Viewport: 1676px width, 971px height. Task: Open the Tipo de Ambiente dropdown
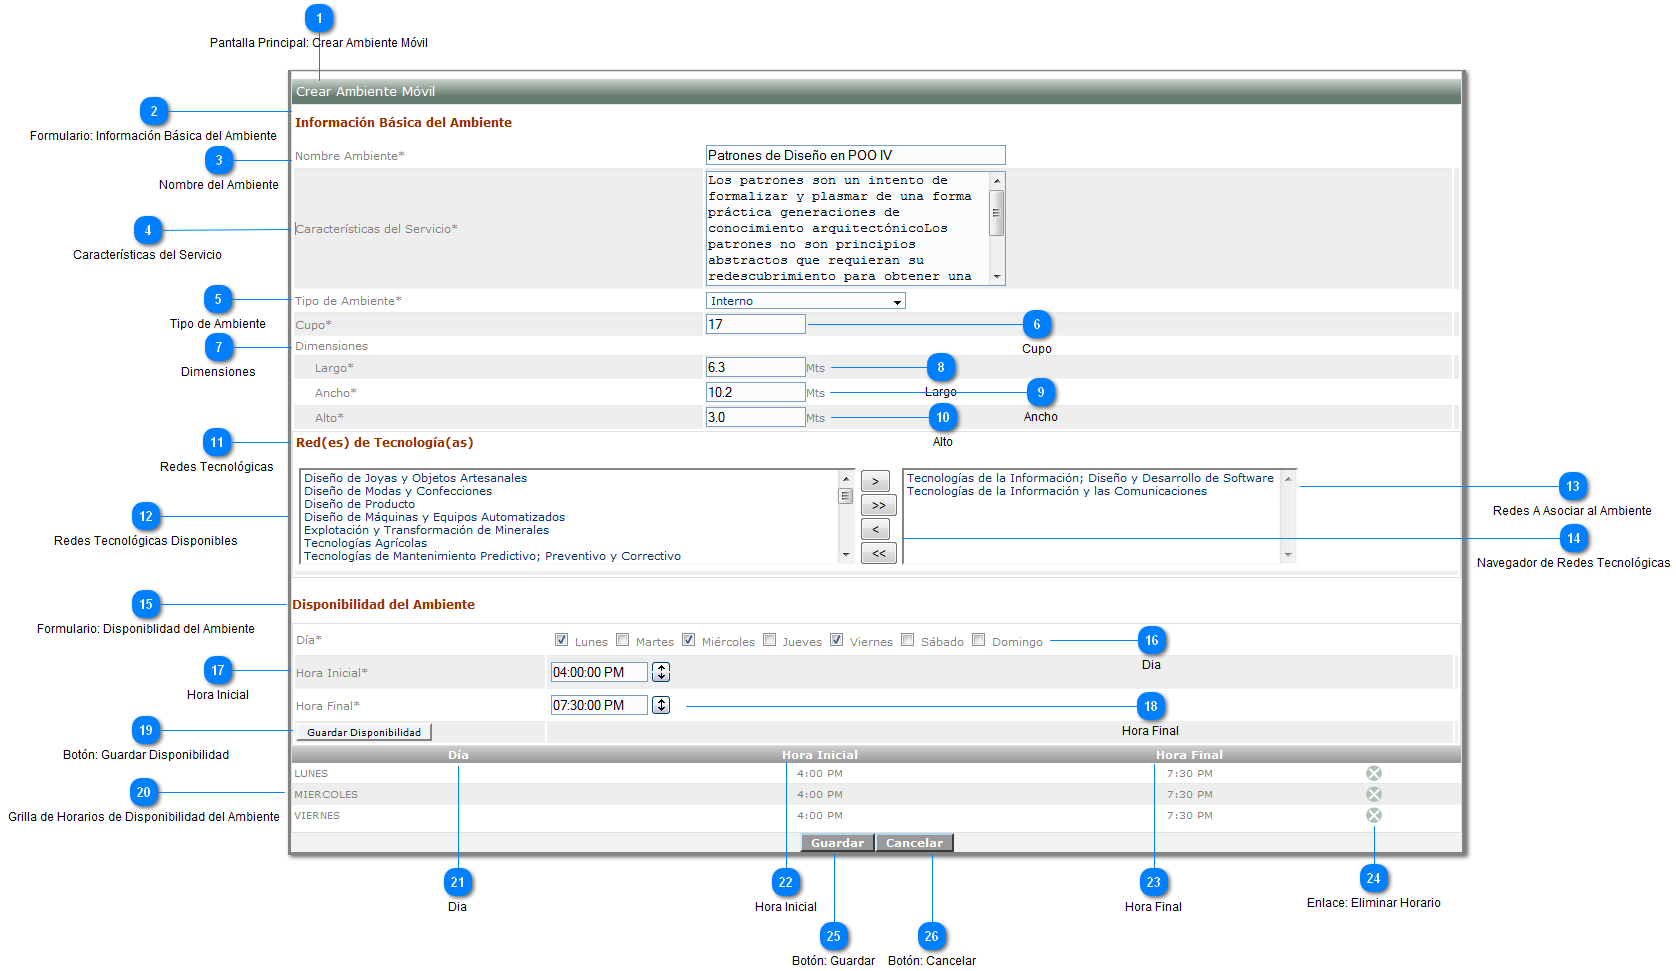806,301
